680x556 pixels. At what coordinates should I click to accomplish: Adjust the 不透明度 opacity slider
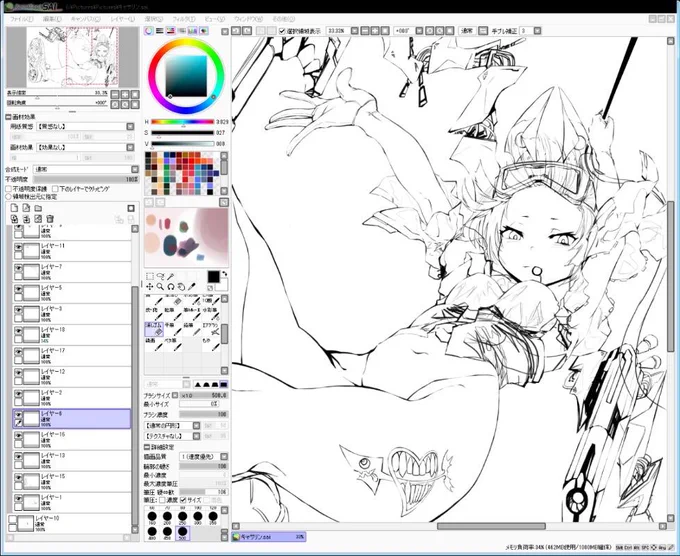coord(86,179)
